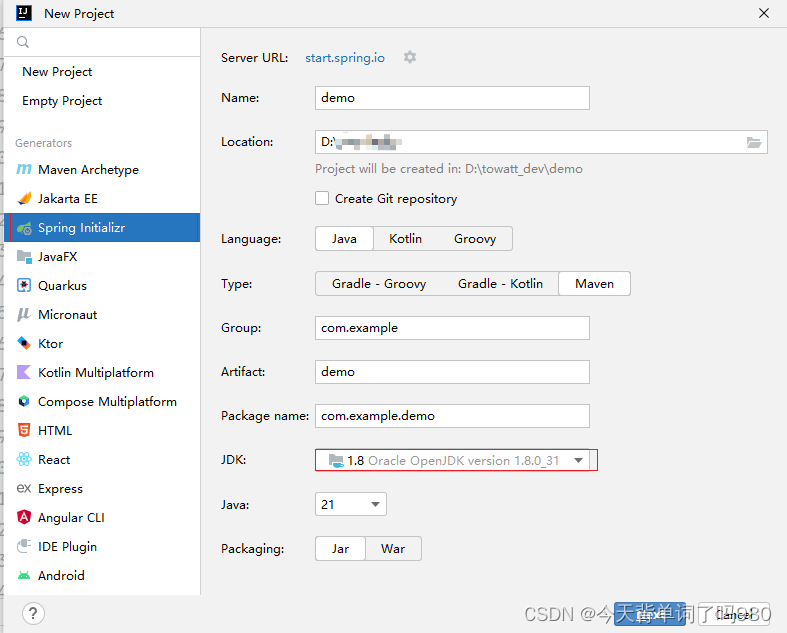The image size is (787, 633).
Task: Click the Ktor diamond icon
Action: click(x=24, y=343)
